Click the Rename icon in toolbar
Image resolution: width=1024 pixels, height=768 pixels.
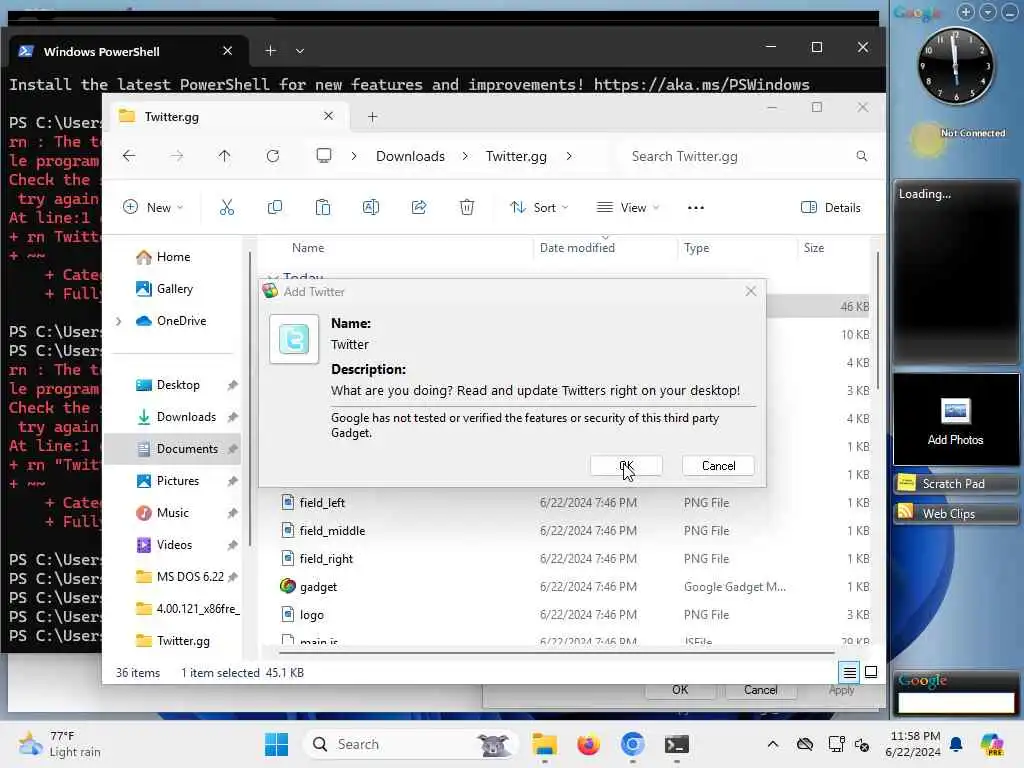coord(371,208)
